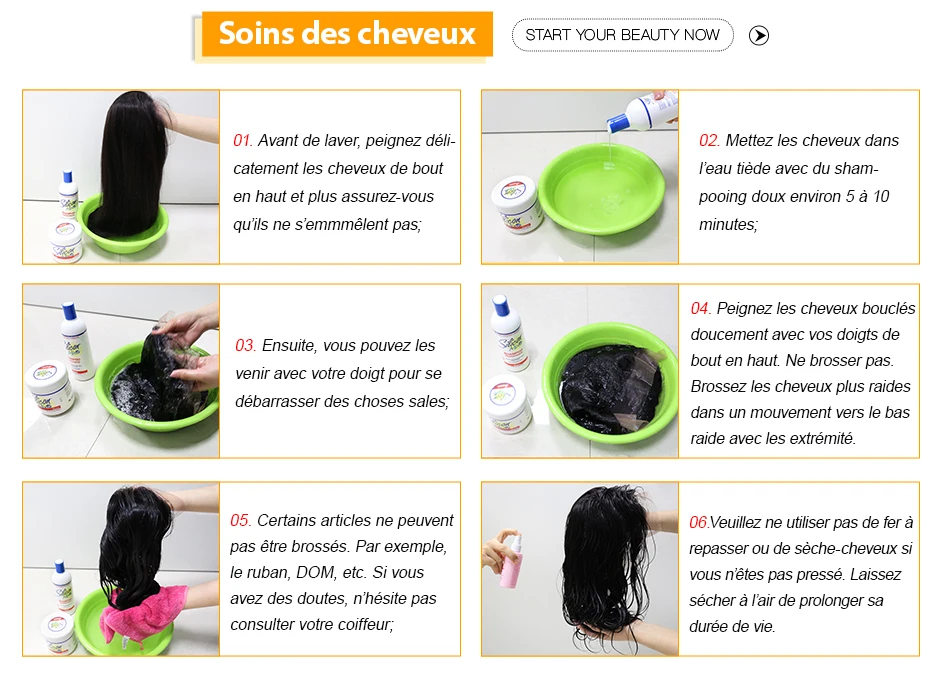This screenshot has height=679, width=950.
Task: Click the red 06. step number
Action: [x=699, y=522]
